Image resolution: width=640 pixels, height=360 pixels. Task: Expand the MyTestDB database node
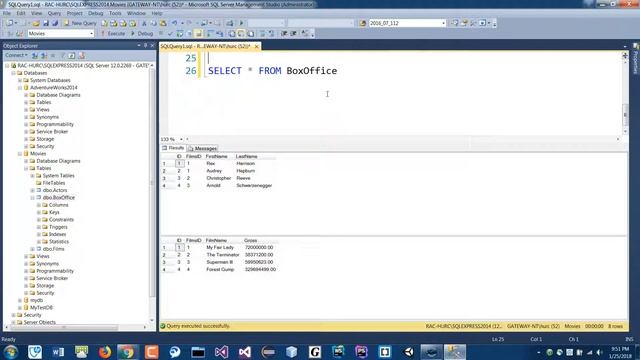pos(20,308)
